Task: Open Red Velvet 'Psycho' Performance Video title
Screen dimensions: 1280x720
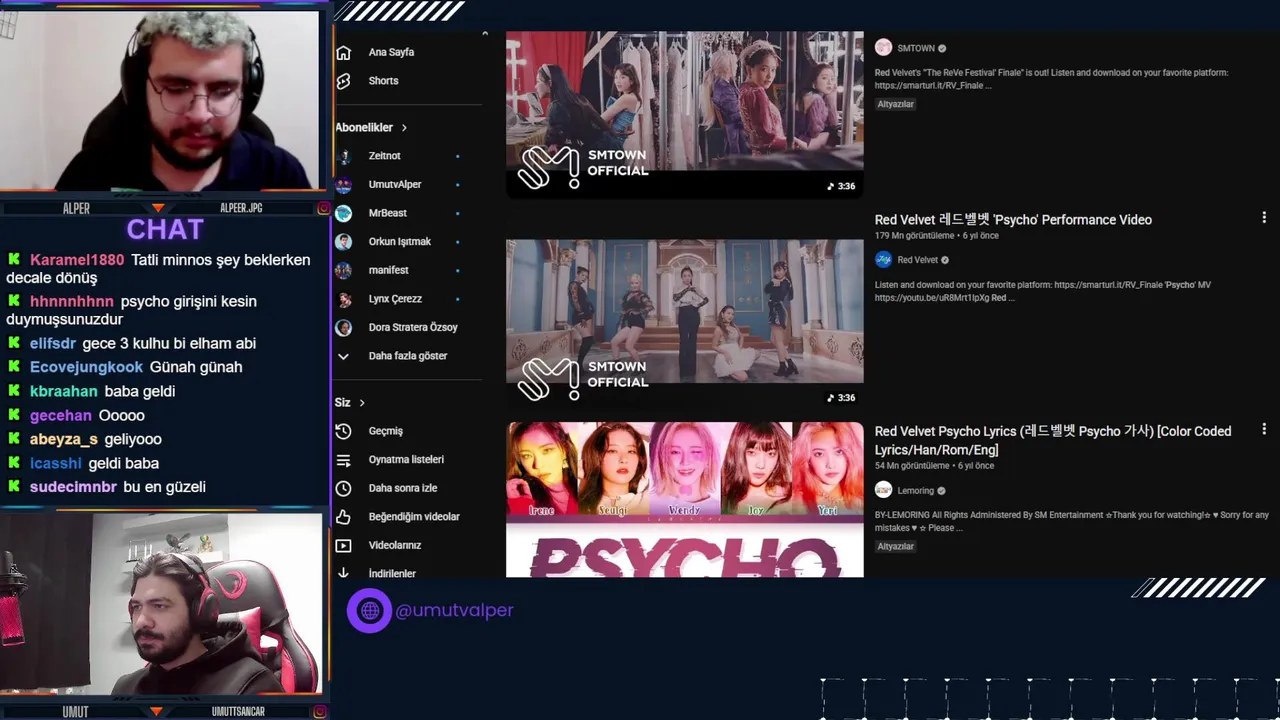Action: [x=1013, y=220]
